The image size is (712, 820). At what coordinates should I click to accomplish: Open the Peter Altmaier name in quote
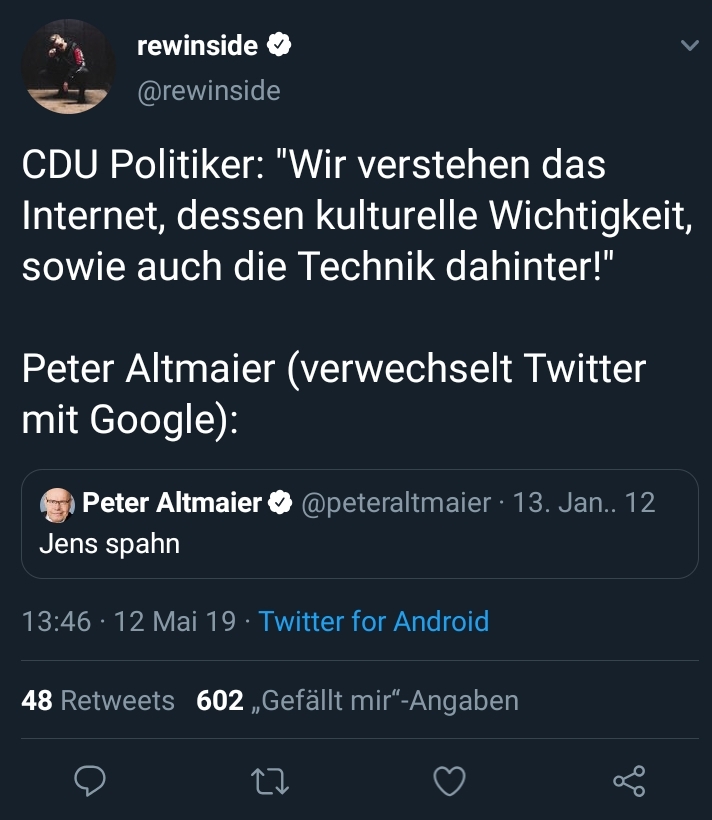(x=172, y=503)
